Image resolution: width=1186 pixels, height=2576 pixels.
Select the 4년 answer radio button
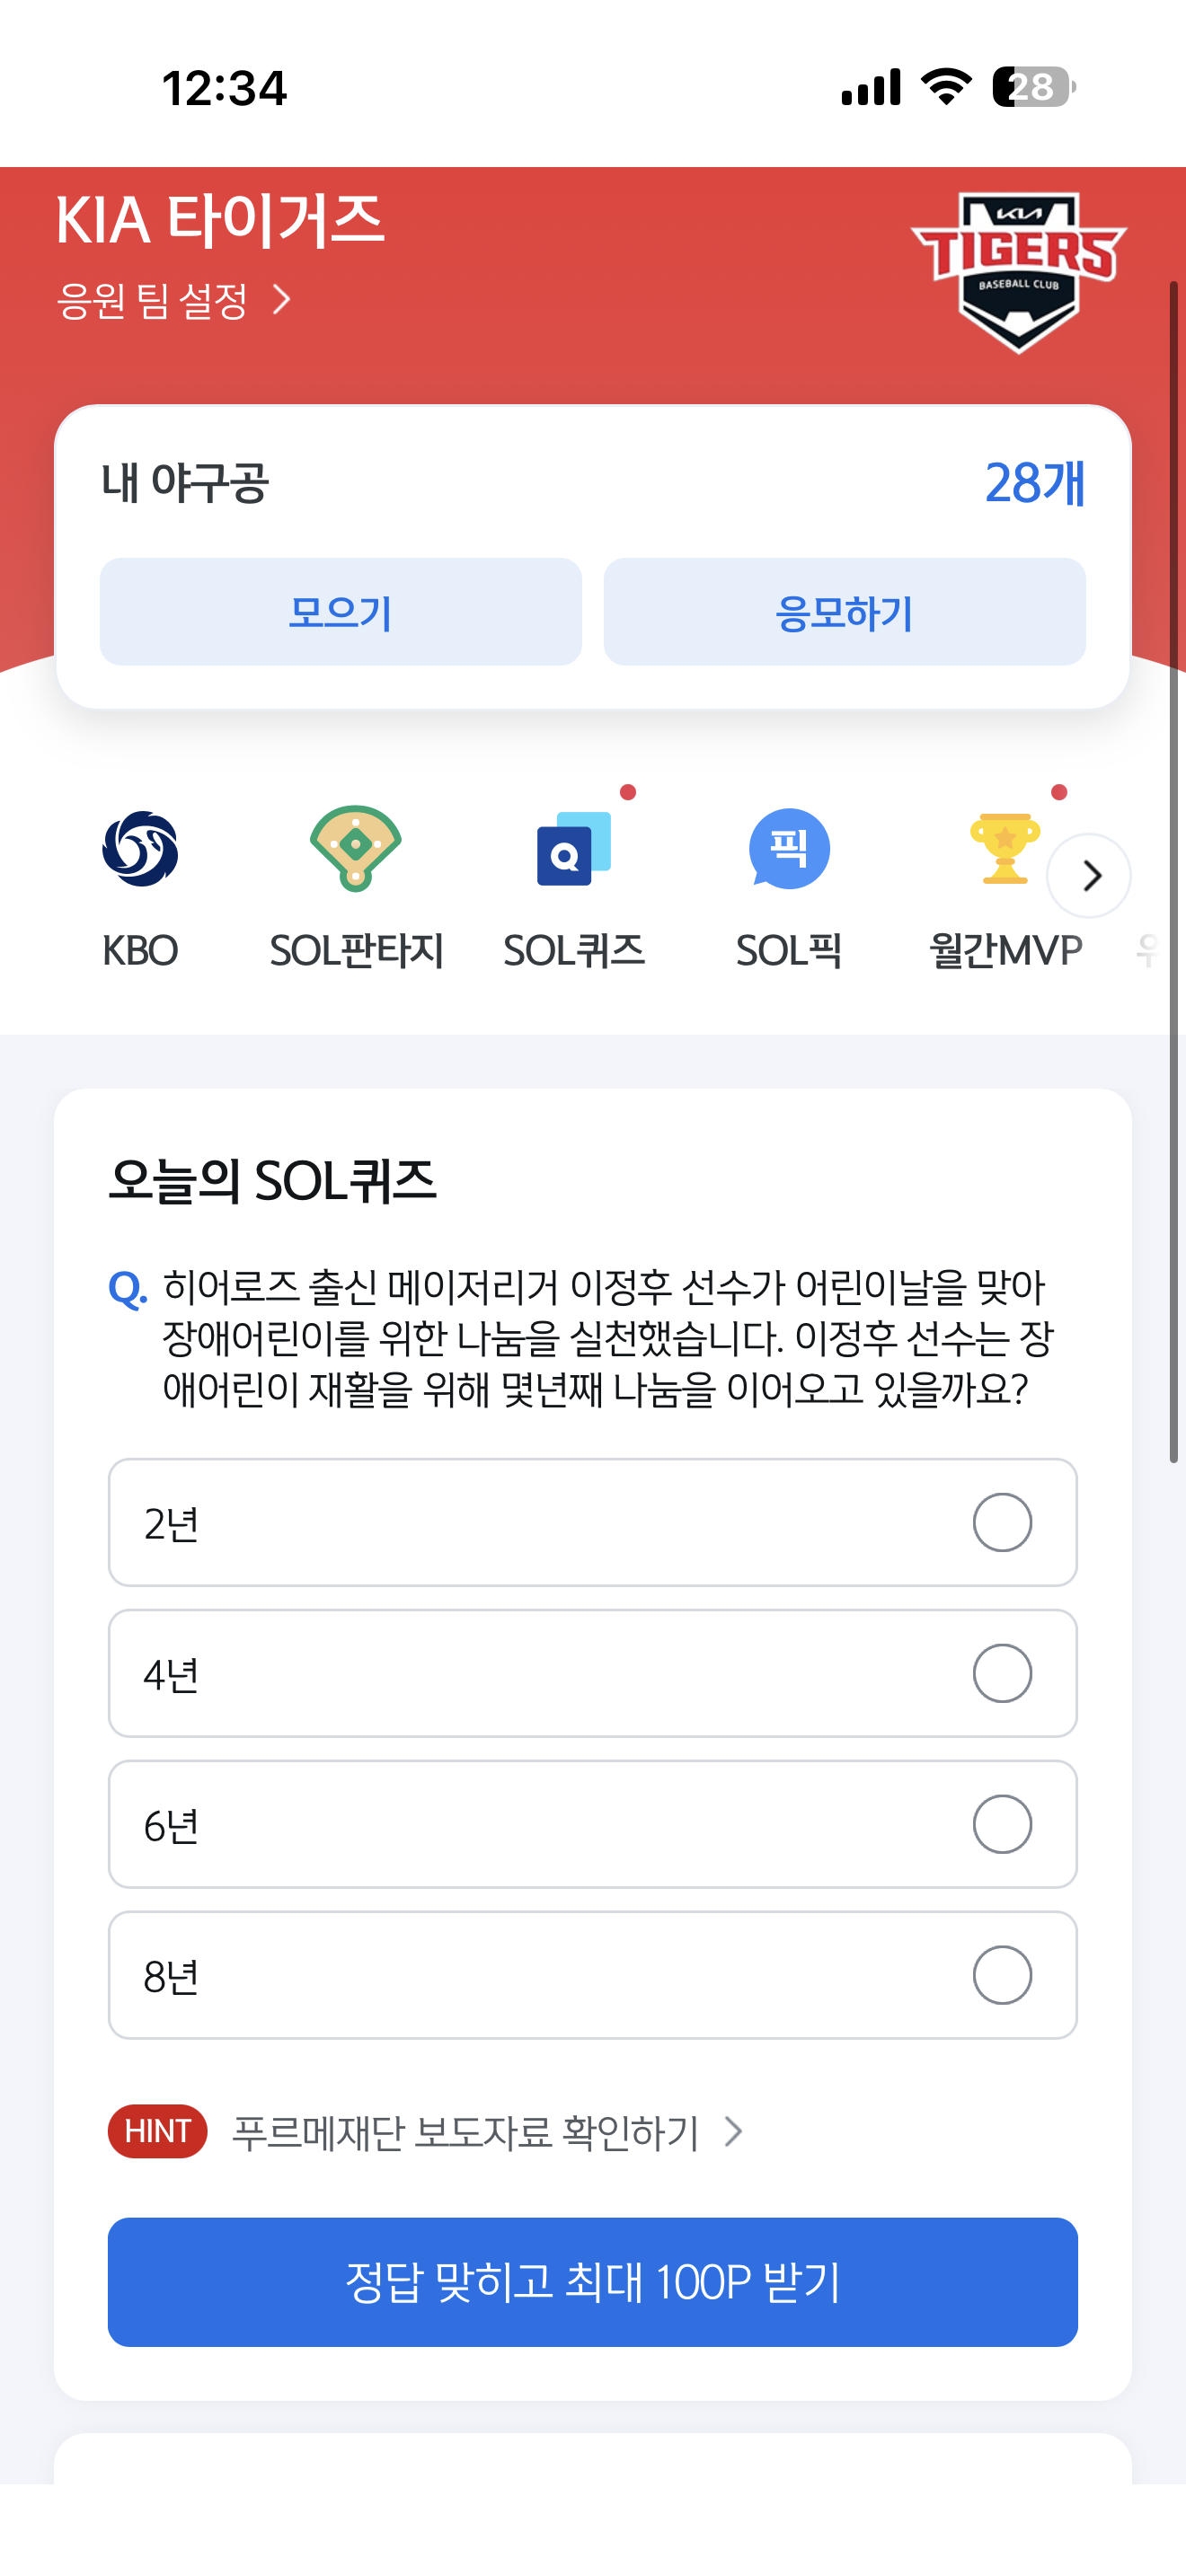pyautogui.click(x=1002, y=1673)
